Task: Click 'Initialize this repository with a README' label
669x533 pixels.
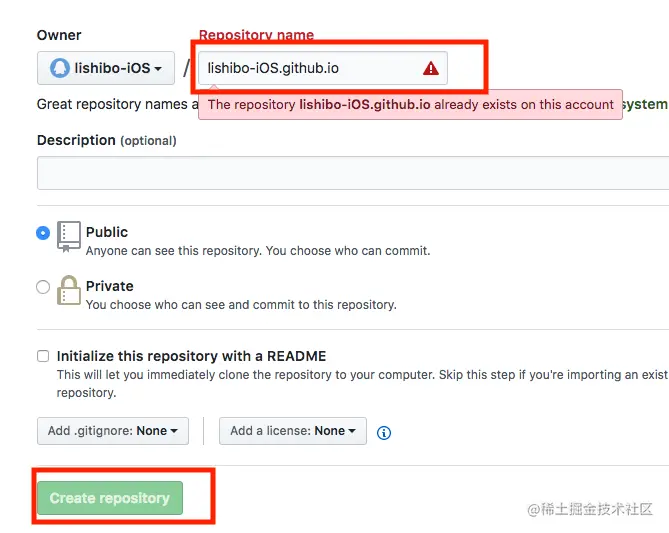Action: click(191, 356)
